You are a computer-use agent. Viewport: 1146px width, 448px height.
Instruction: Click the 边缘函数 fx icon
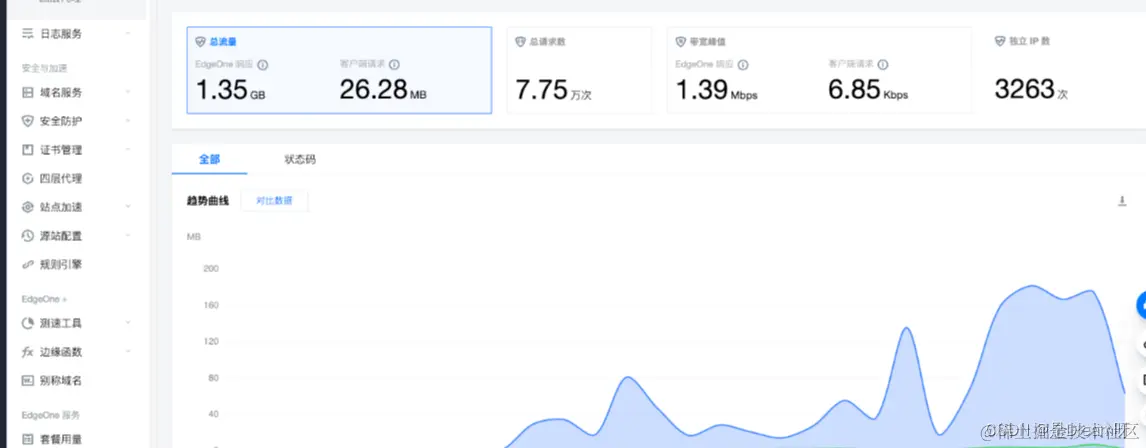pos(28,352)
